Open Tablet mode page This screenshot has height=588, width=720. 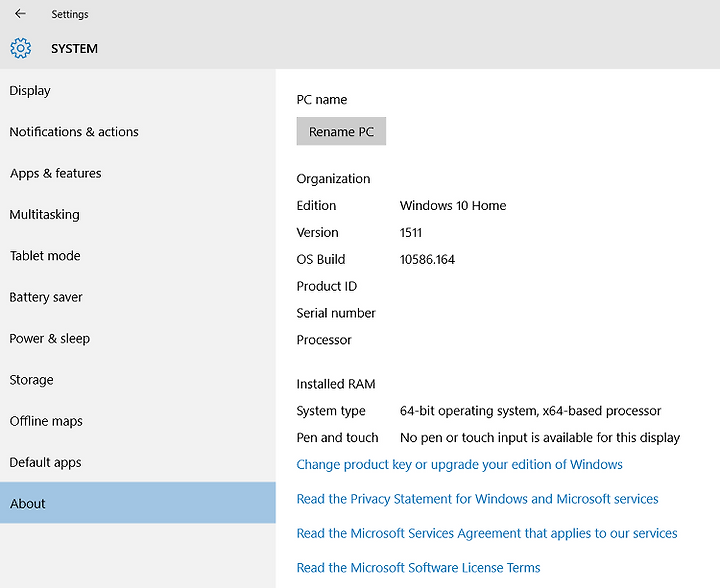tap(138, 256)
